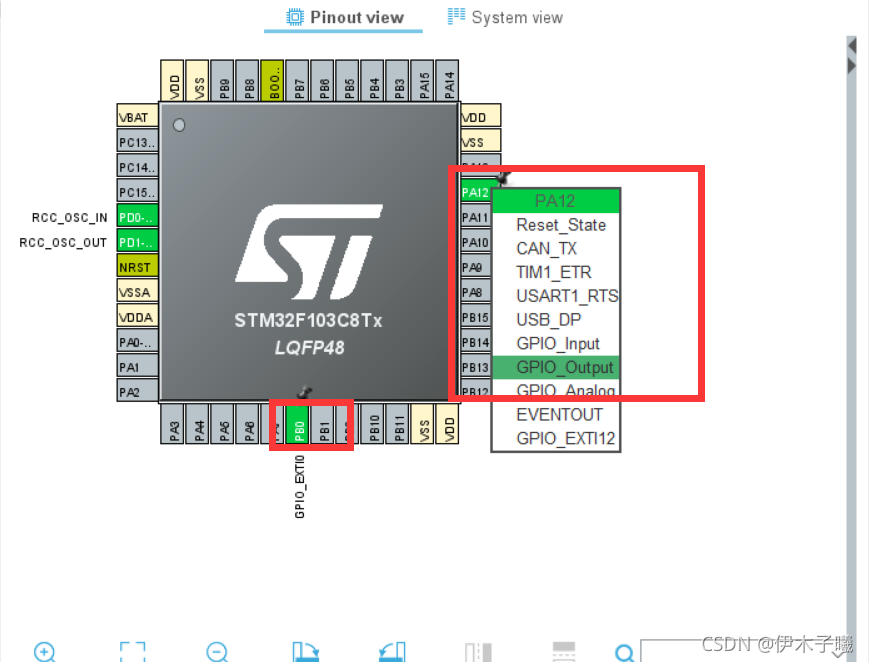This screenshot has width=869, height=662.
Task: Assign USART1_RTS to PA12
Action: [556, 297]
